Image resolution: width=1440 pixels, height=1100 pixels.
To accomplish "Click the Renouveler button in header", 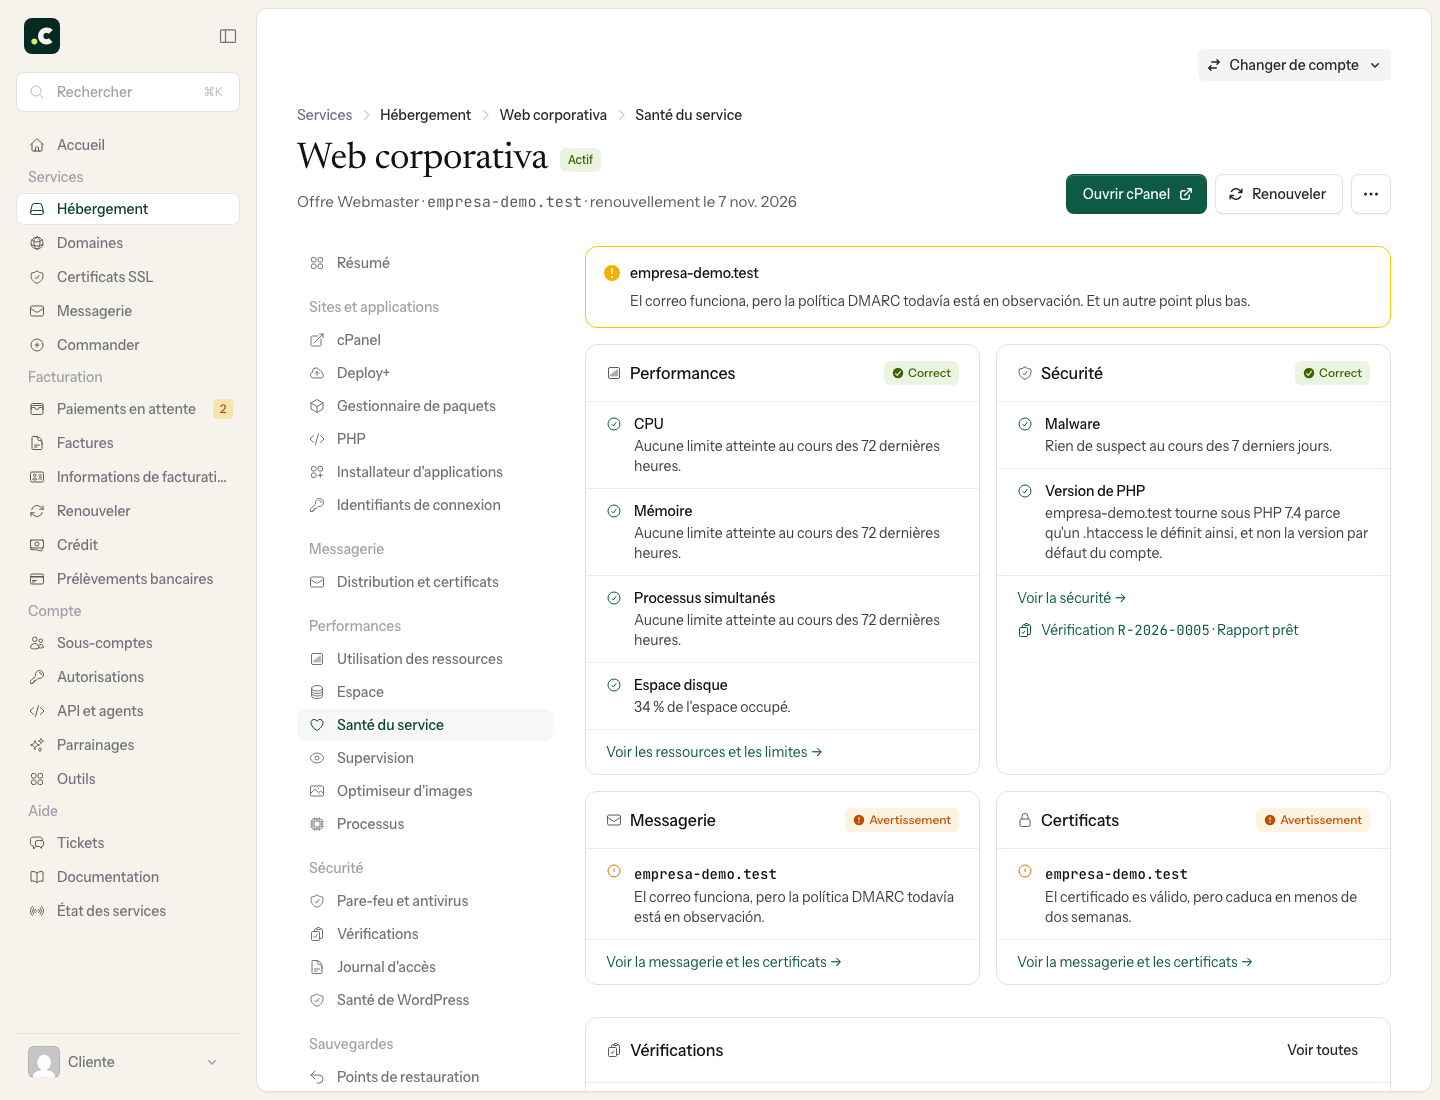I will point(1278,194).
